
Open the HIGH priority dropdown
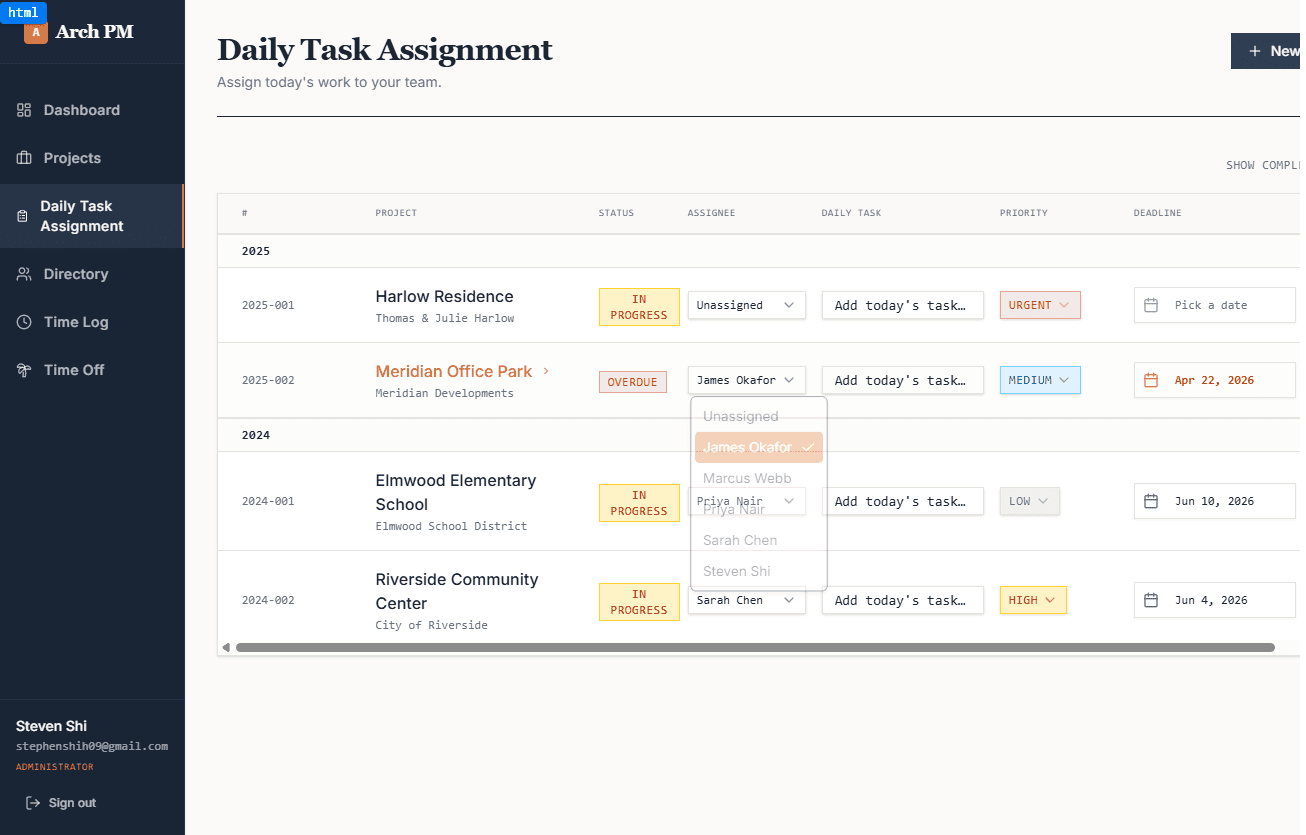point(1033,600)
